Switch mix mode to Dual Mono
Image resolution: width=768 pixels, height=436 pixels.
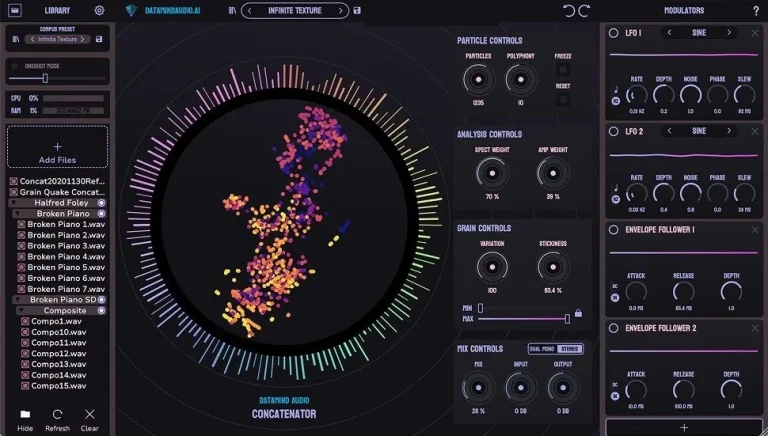[x=542, y=349]
